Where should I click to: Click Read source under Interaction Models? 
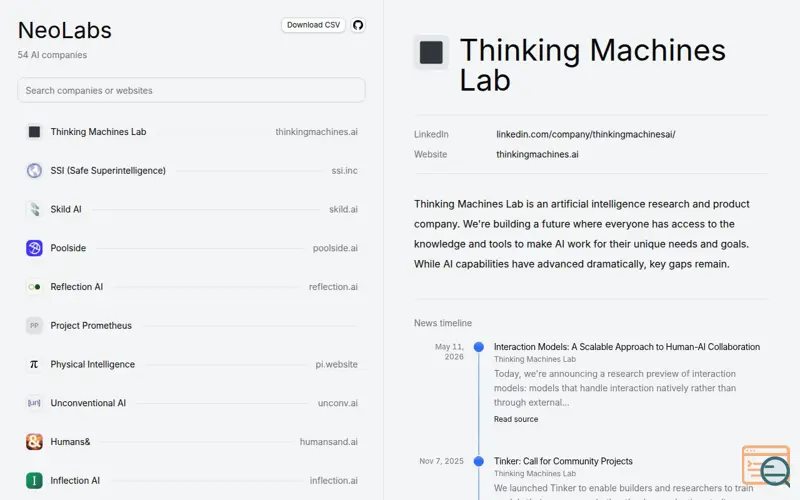point(516,419)
